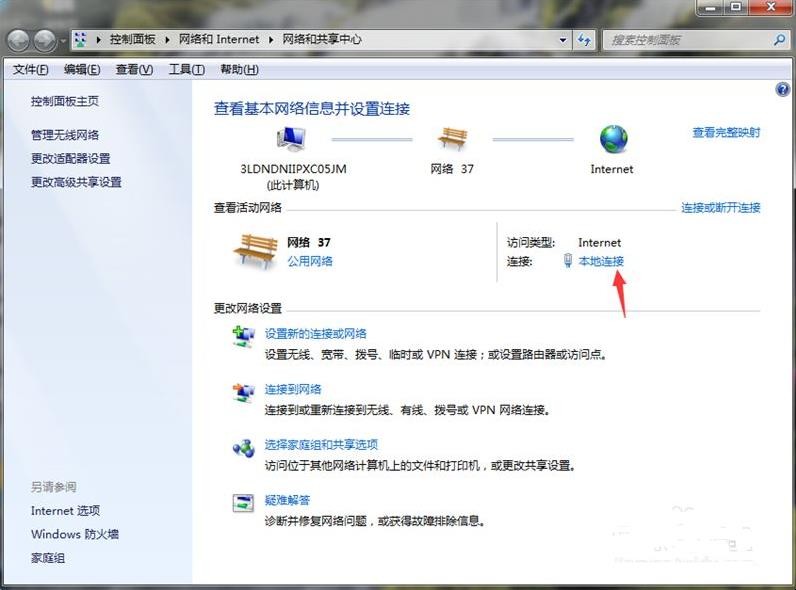Screen dimensions: 796x590
Task: Select 网络和 Internet breadcrumb
Action: click(219, 40)
